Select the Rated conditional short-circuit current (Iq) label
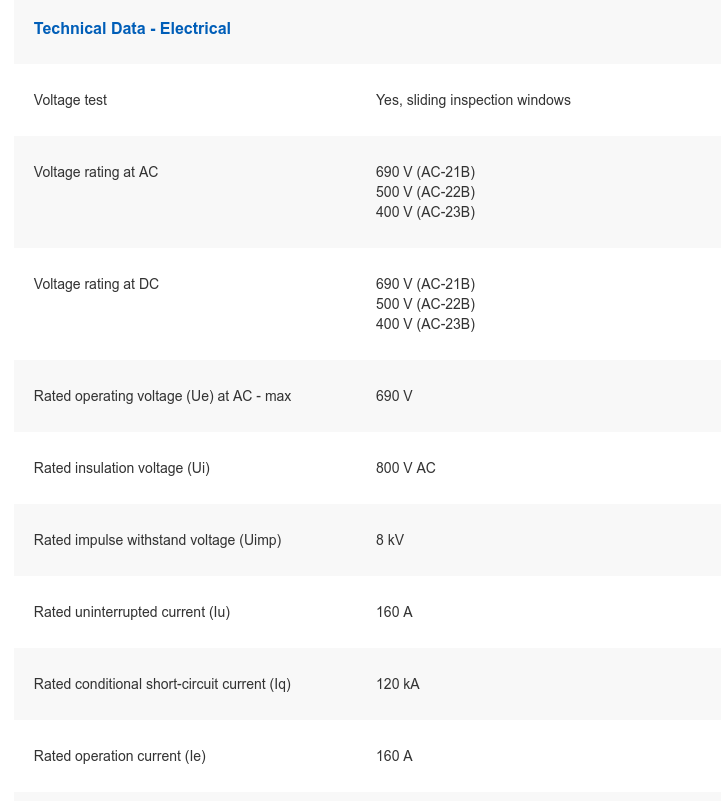Screen dimensions: 721x801 [x=162, y=684]
